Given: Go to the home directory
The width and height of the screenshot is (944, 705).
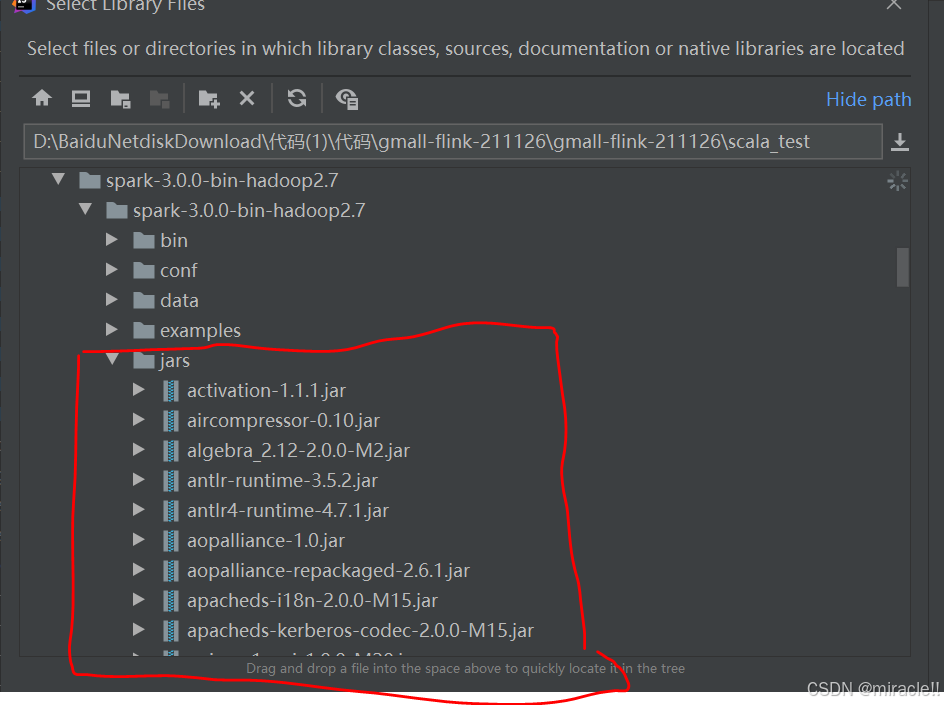Looking at the screenshot, I should [x=42, y=98].
